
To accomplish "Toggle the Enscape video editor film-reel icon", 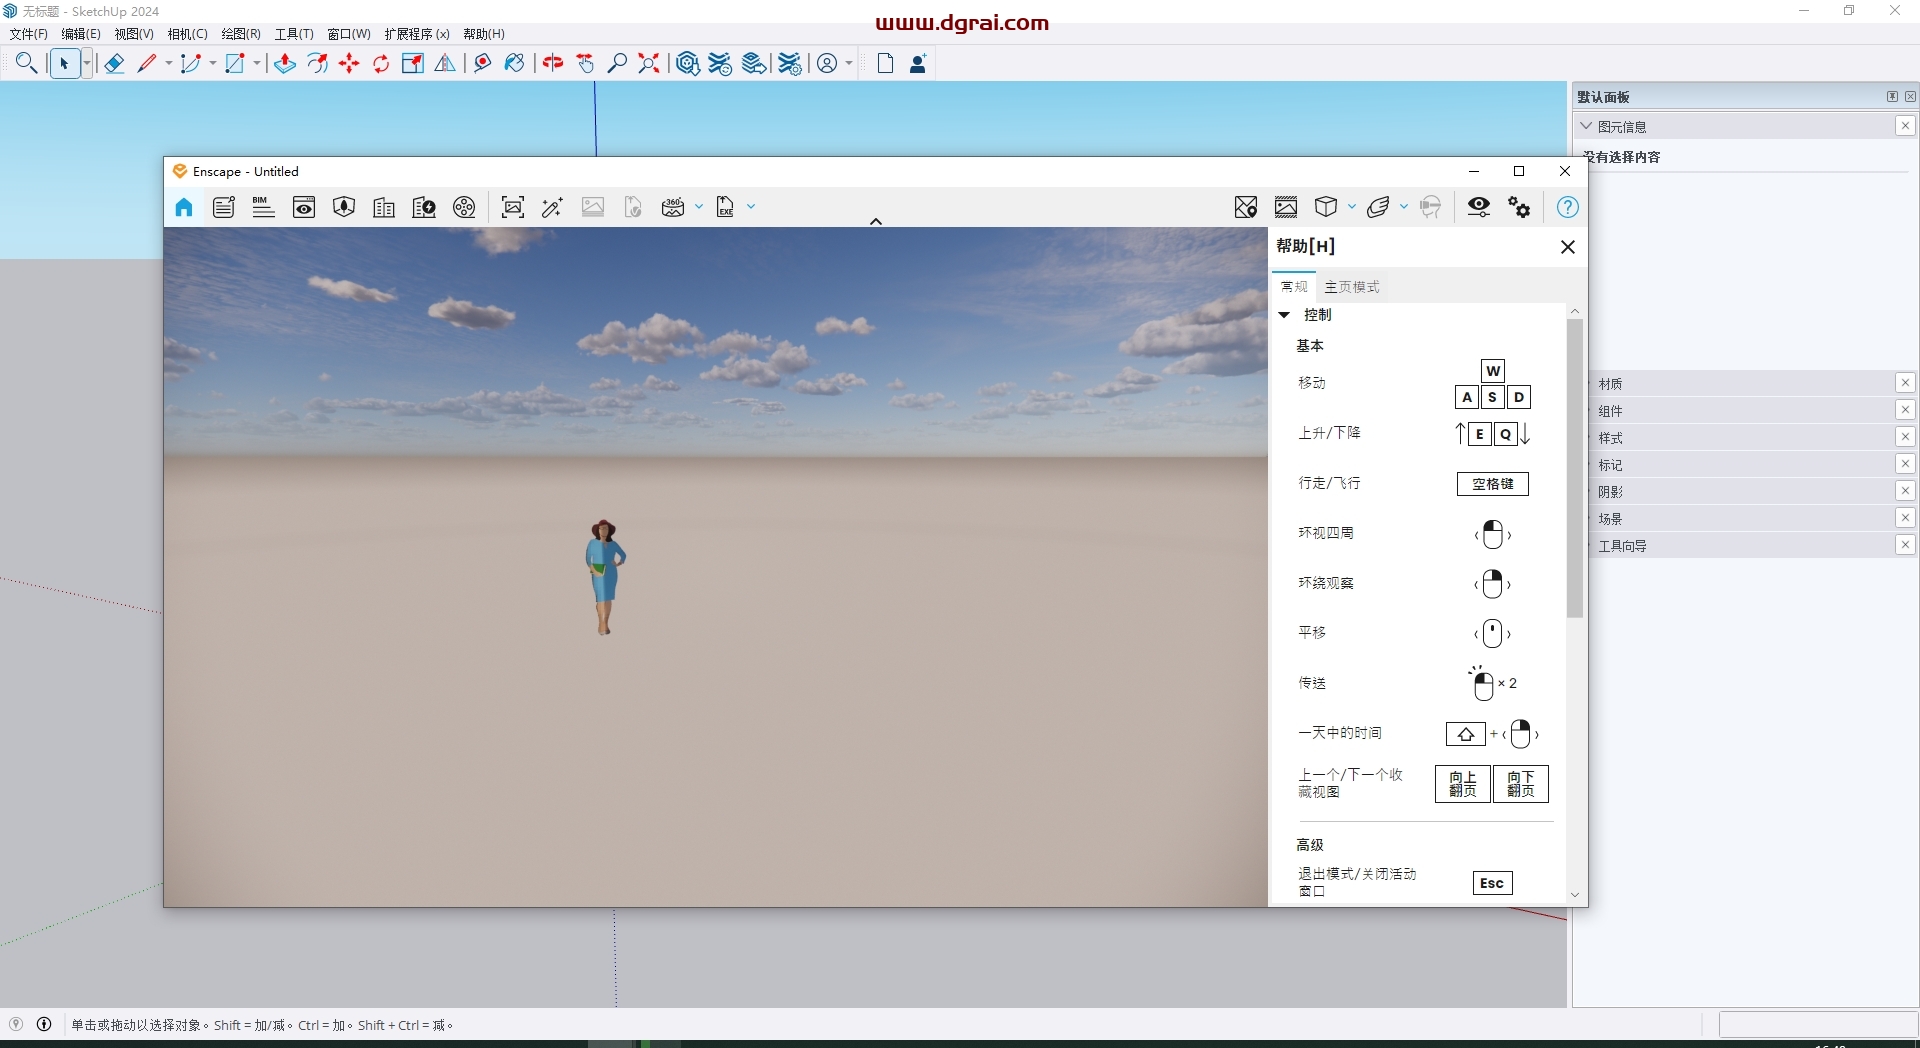I will coord(464,207).
